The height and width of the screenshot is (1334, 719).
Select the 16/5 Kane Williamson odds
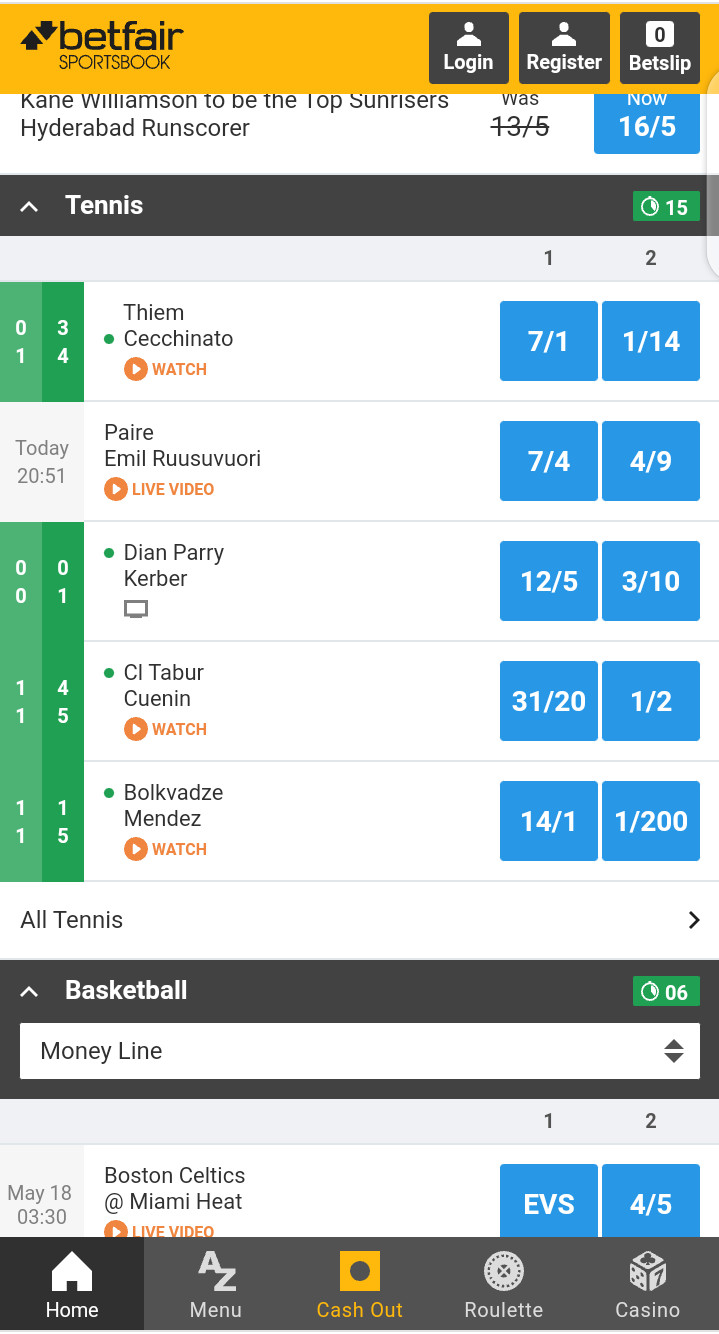pos(647,122)
